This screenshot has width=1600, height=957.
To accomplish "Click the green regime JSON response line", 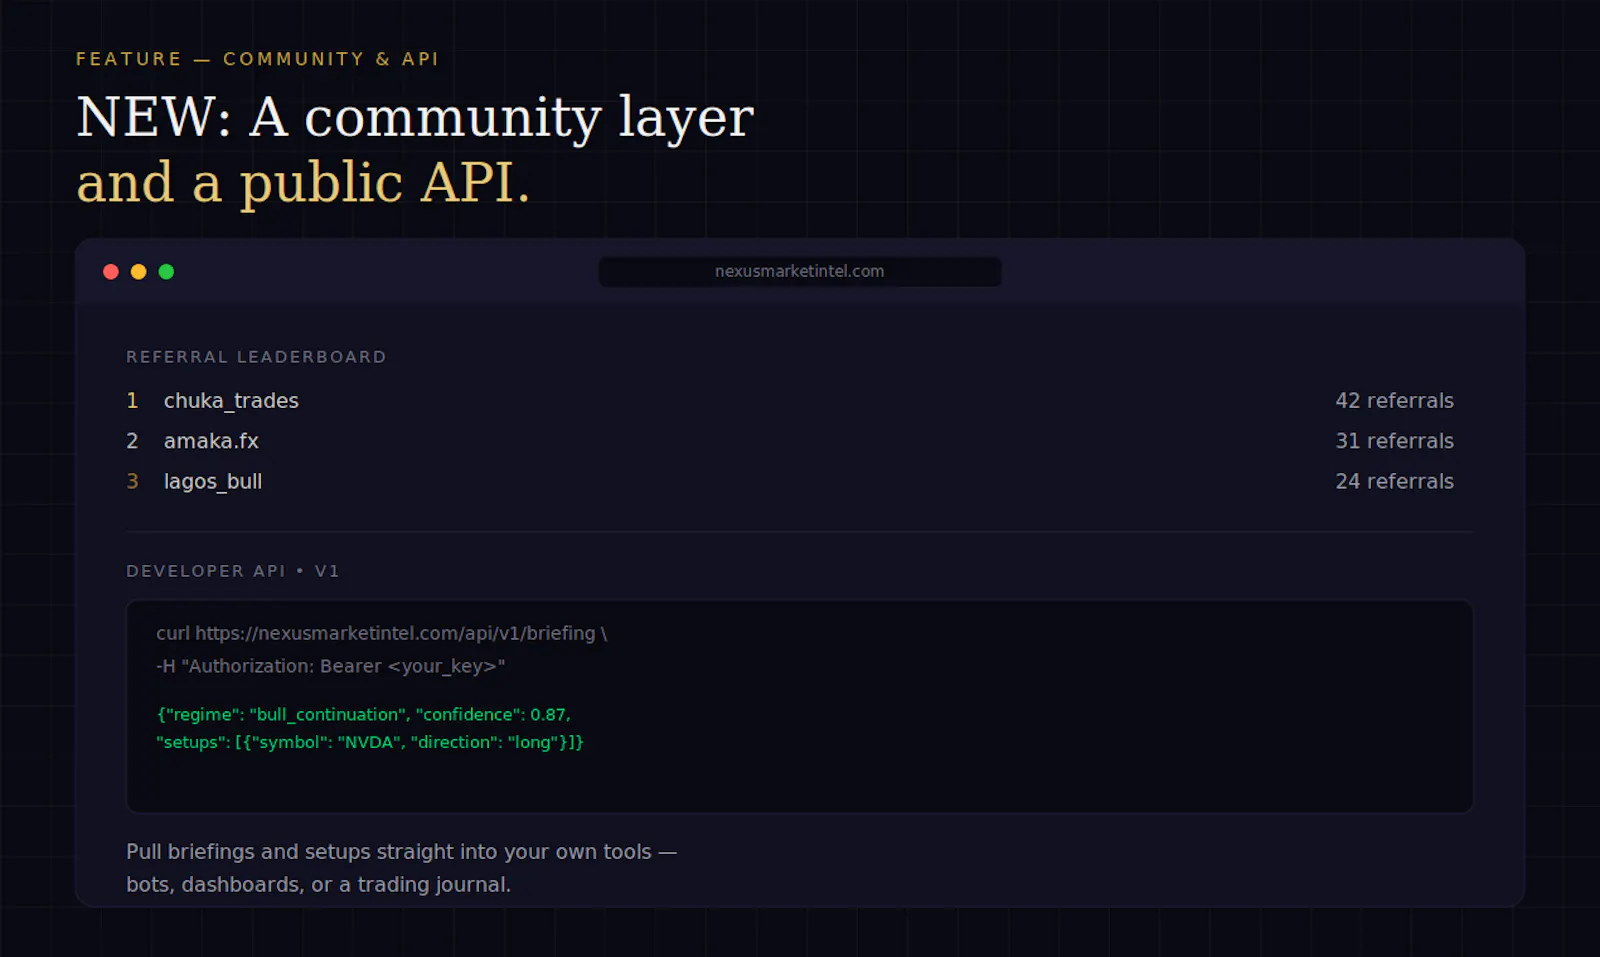I will 364,714.
